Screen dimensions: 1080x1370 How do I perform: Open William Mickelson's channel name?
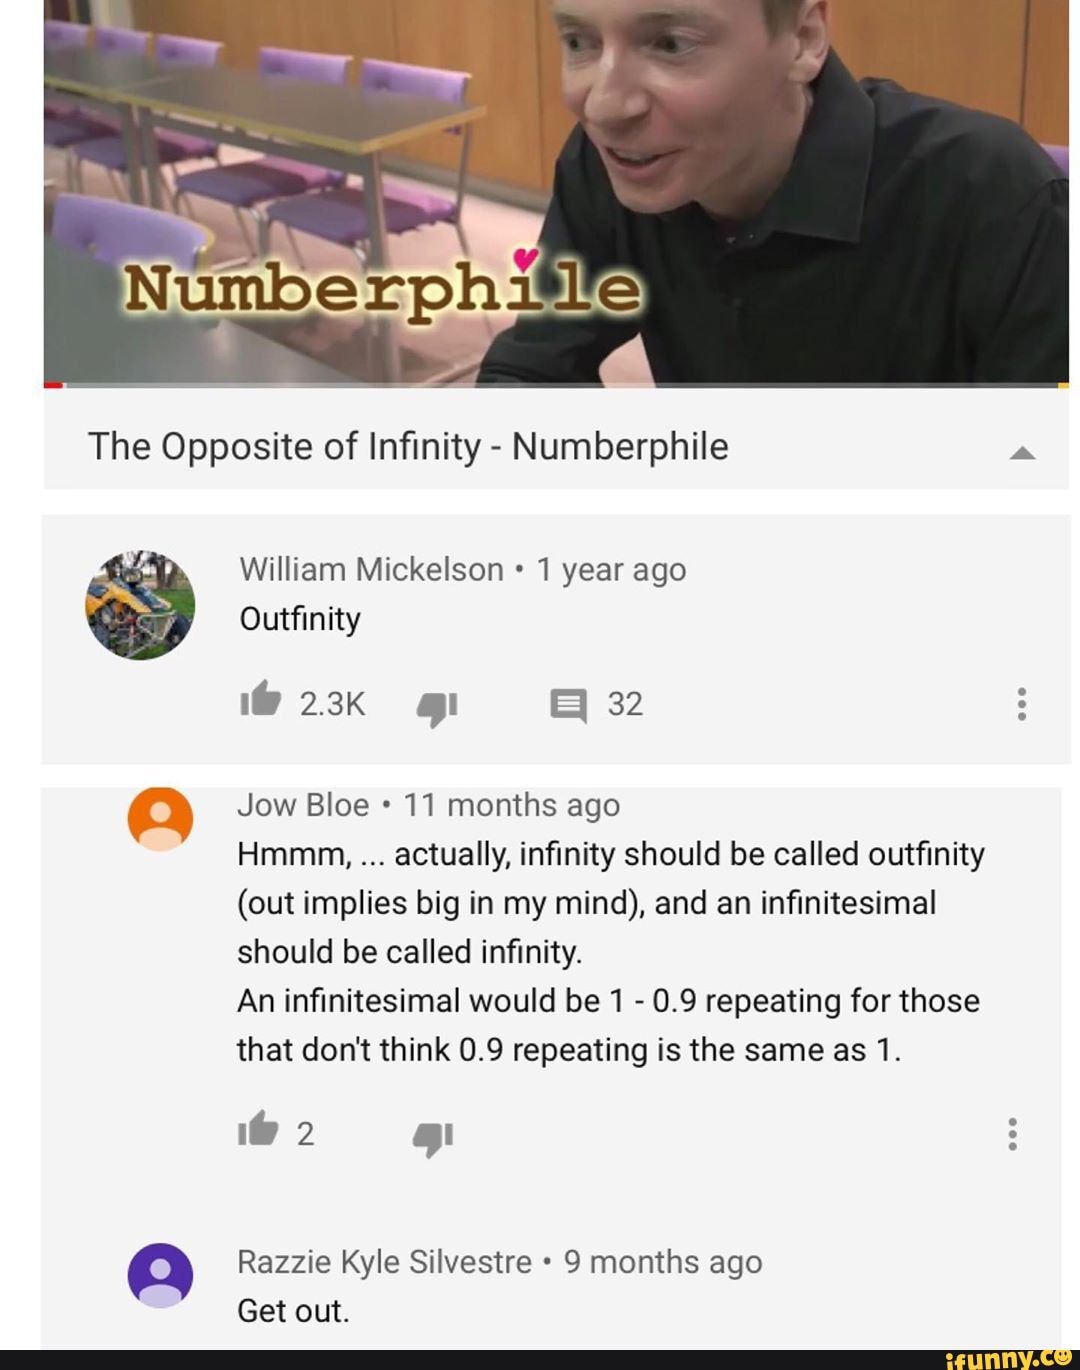point(371,569)
